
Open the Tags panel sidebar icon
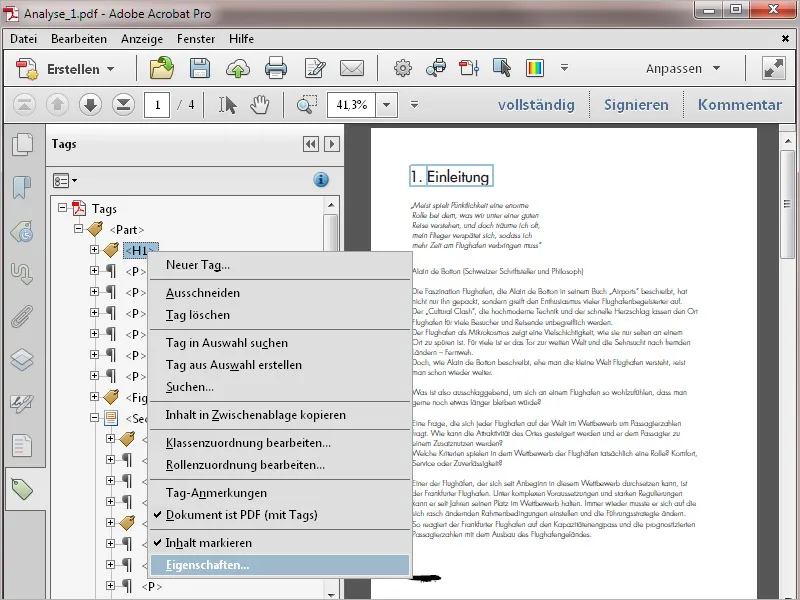pyautogui.click(x=22, y=489)
